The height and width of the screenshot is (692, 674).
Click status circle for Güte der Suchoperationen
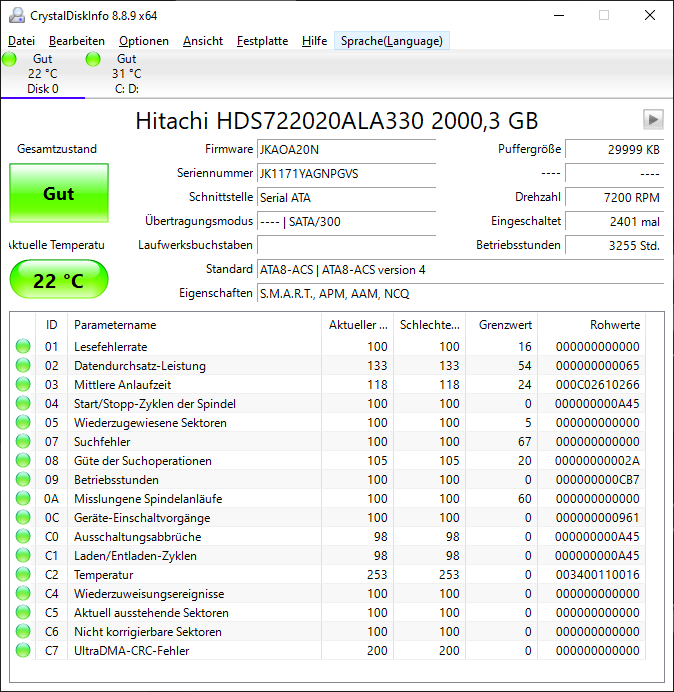23,460
